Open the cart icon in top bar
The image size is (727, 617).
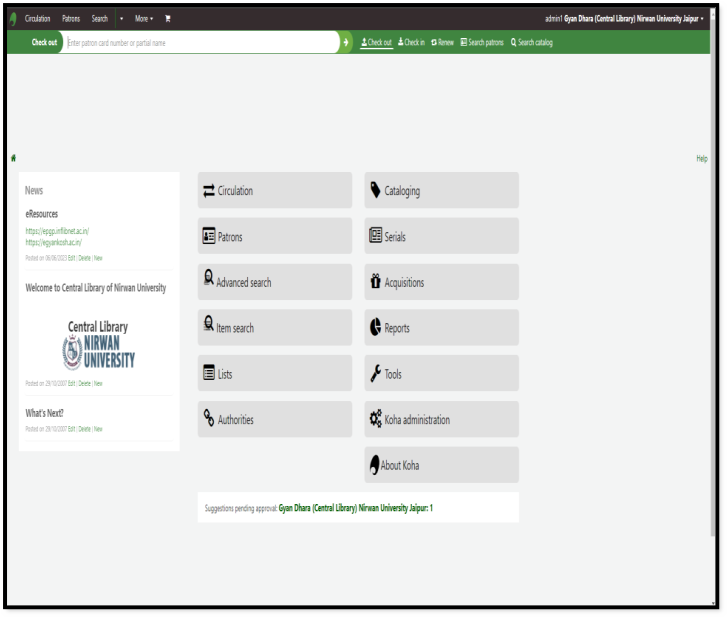(x=168, y=19)
